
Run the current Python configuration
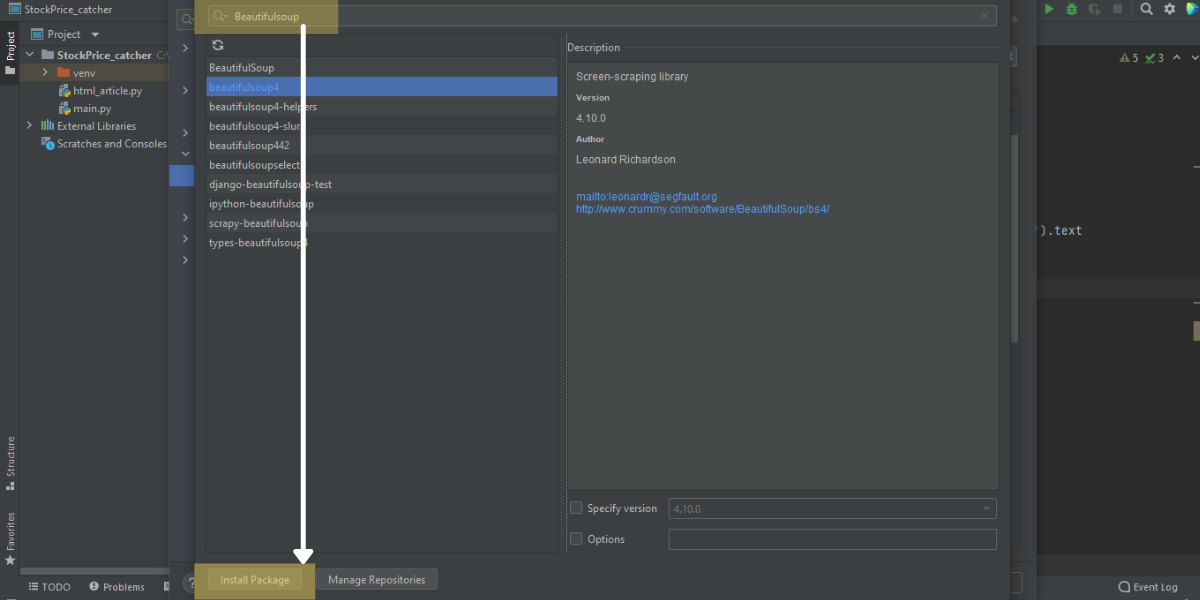tap(1048, 9)
